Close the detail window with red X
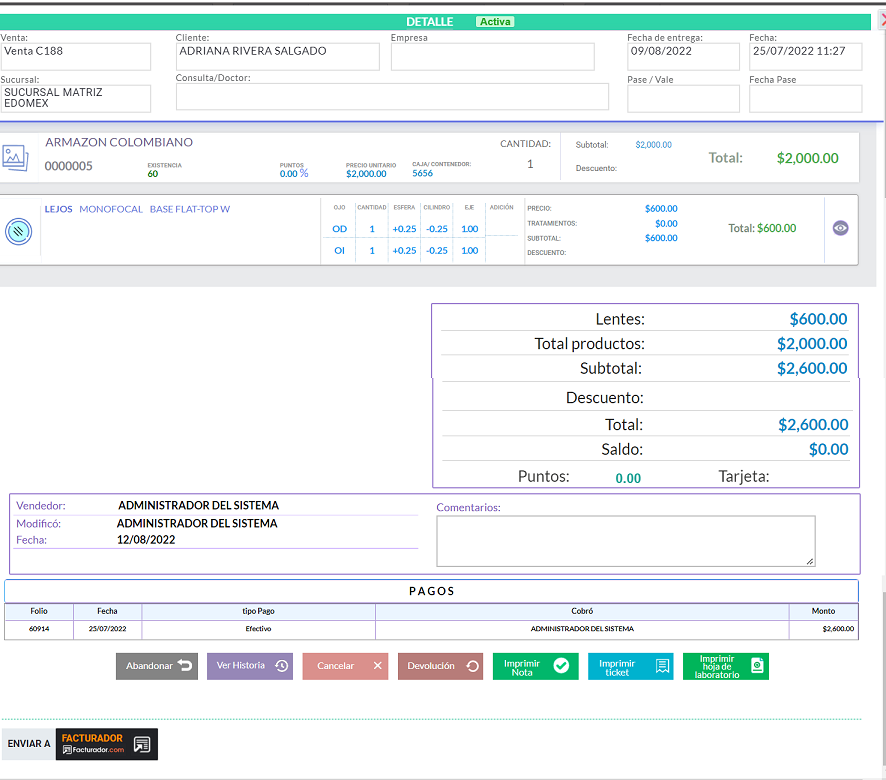This screenshot has height=780, width=886. click(x=883, y=21)
